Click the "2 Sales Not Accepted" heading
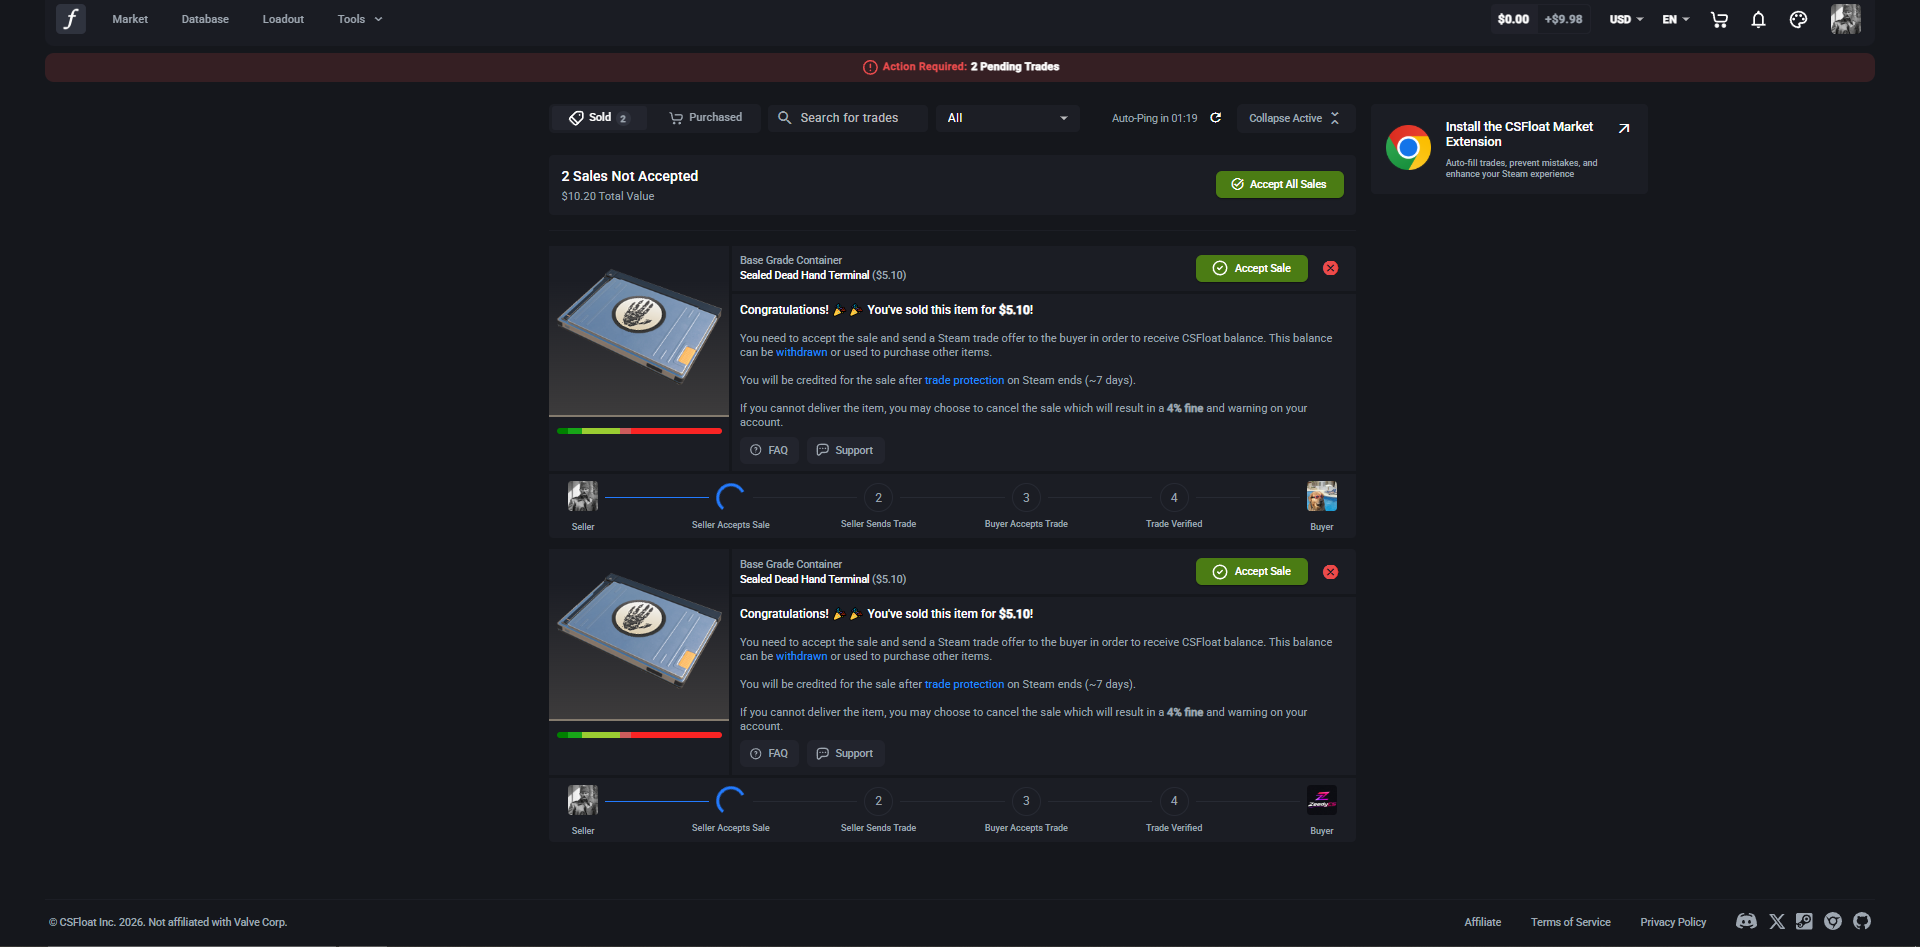This screenshot has height=947, width=1920. [x=630, y=176]
